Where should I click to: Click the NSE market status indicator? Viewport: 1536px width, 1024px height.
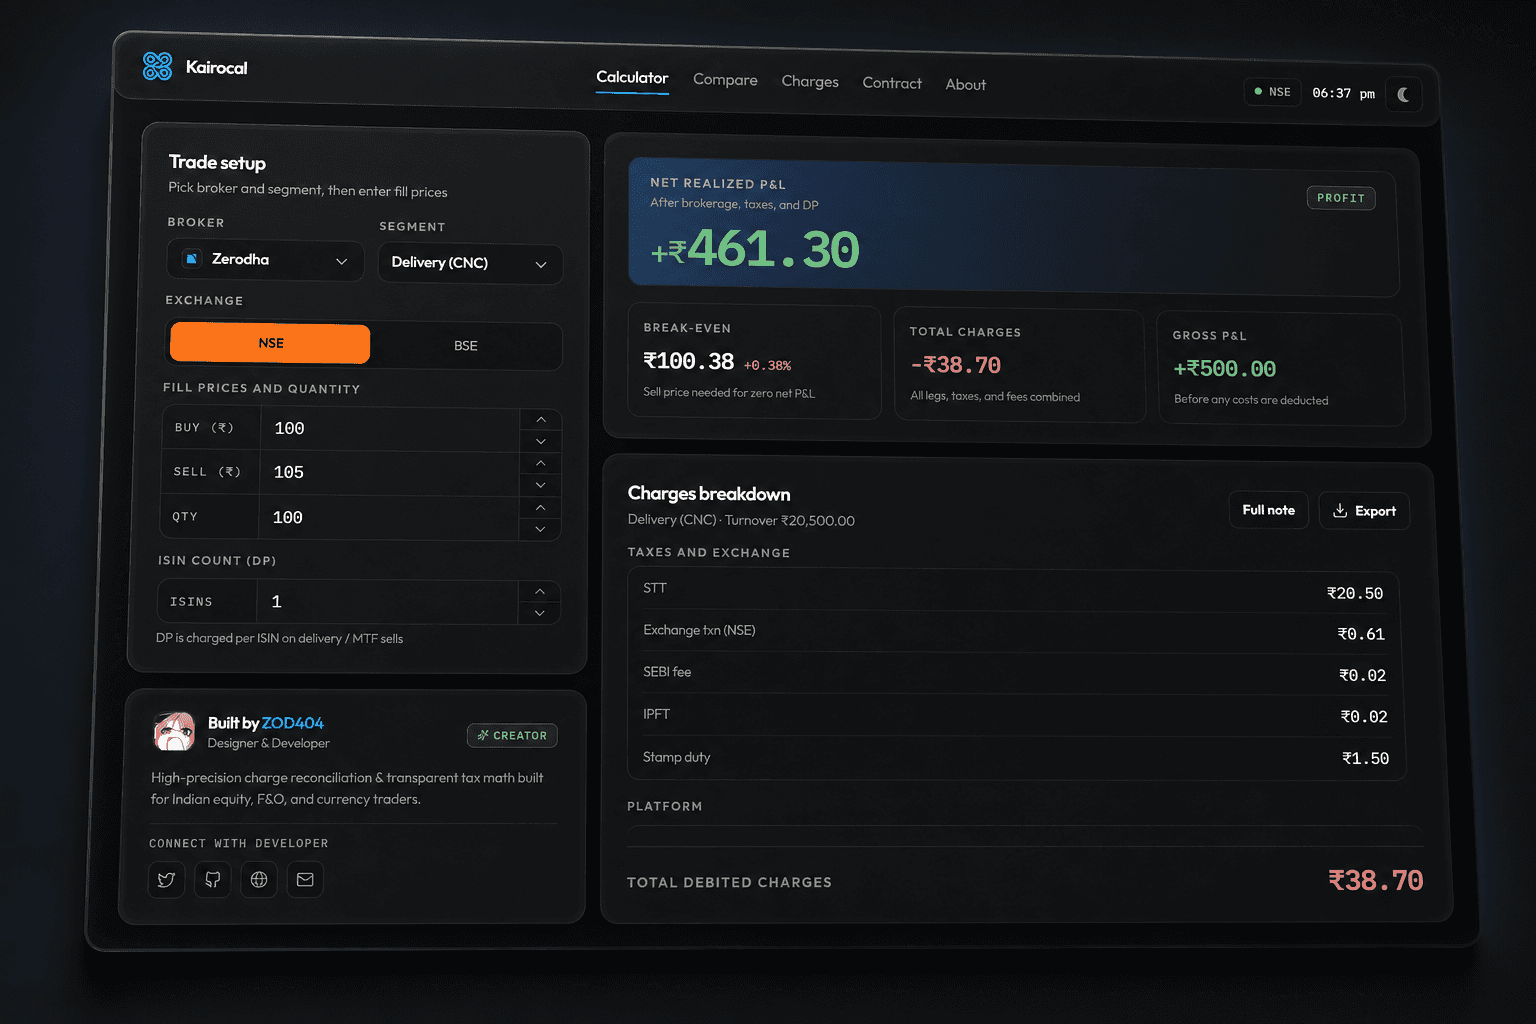(x=1272, y=92)
